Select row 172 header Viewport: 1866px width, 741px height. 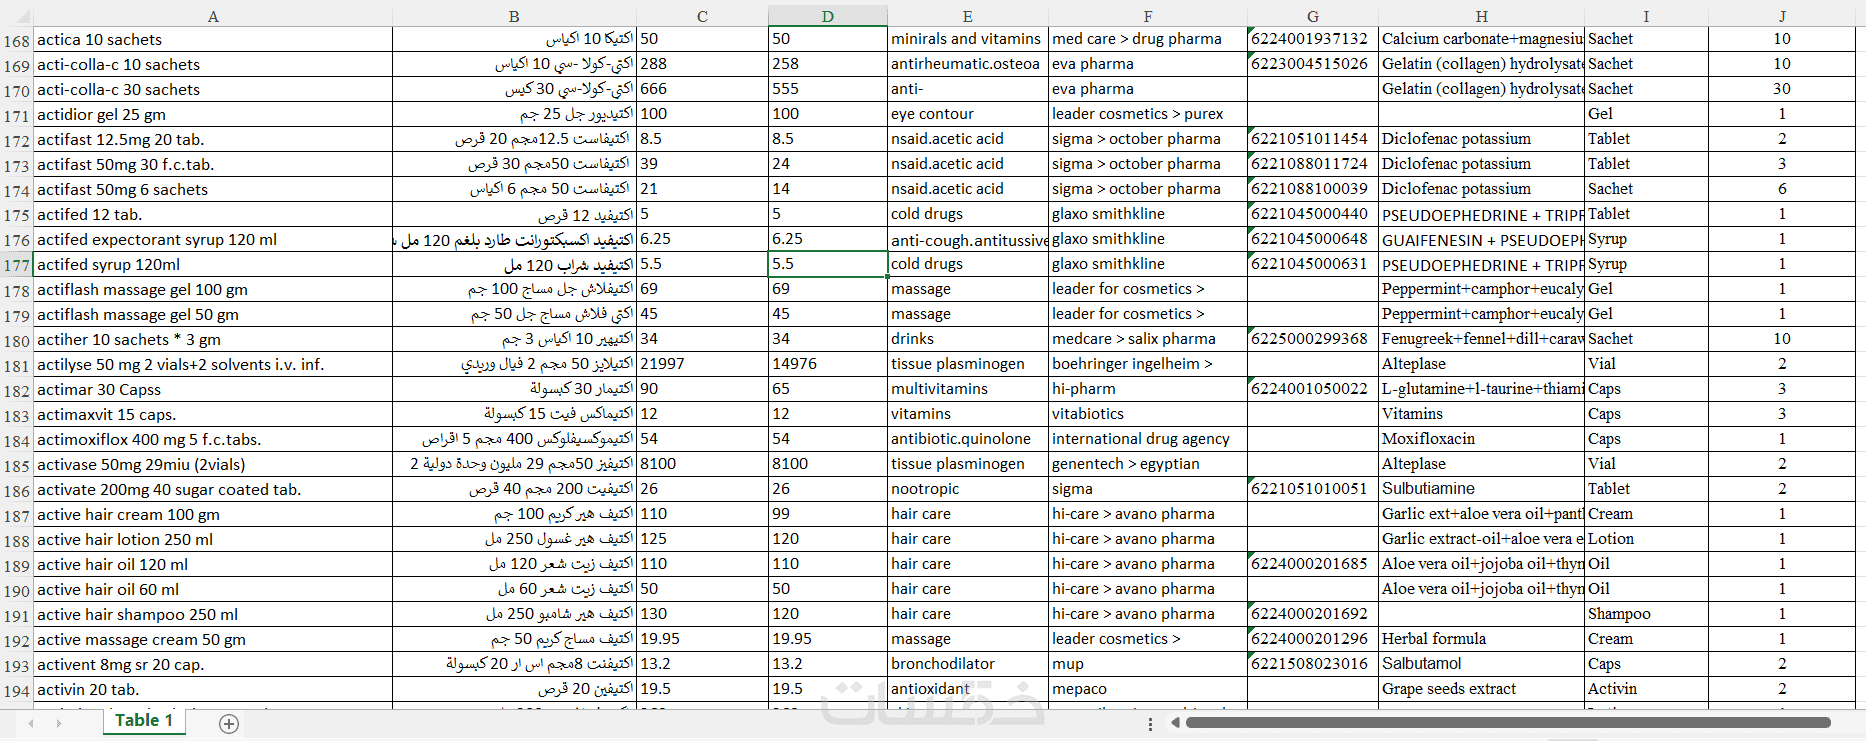click(17, 140)
